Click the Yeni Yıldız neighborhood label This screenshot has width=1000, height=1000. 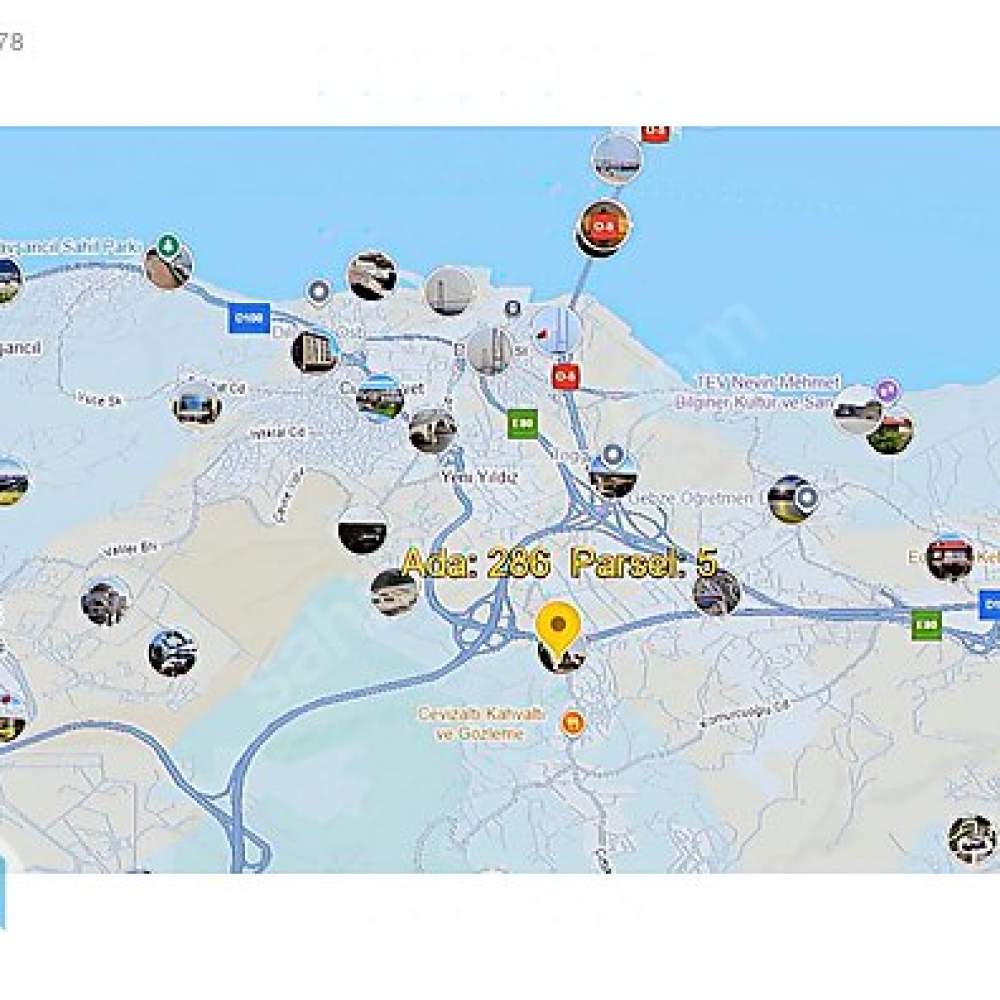(480, 476)
